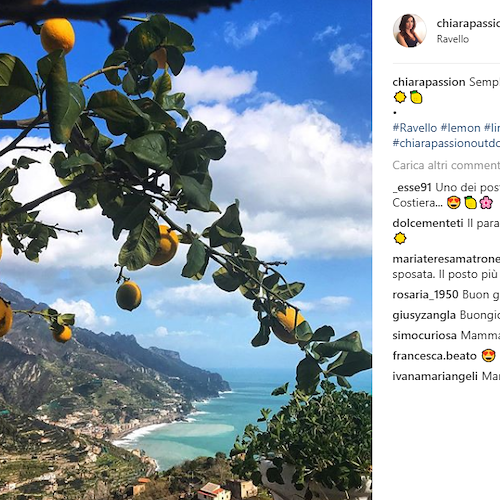This screenshot has width=500, height=500.
Task: Open the #chiarapassionoutdoor hashtag link
Action: point(446,143)
